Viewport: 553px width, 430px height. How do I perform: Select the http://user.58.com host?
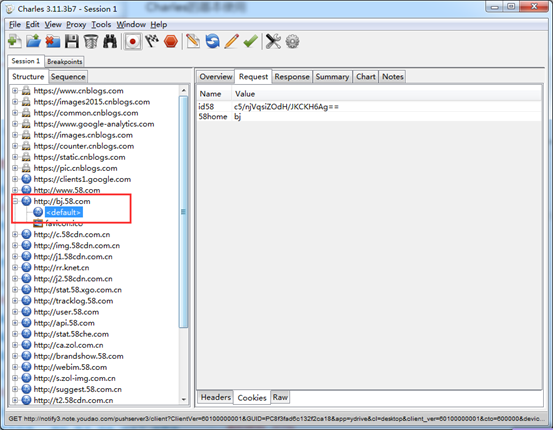(66, 312)
